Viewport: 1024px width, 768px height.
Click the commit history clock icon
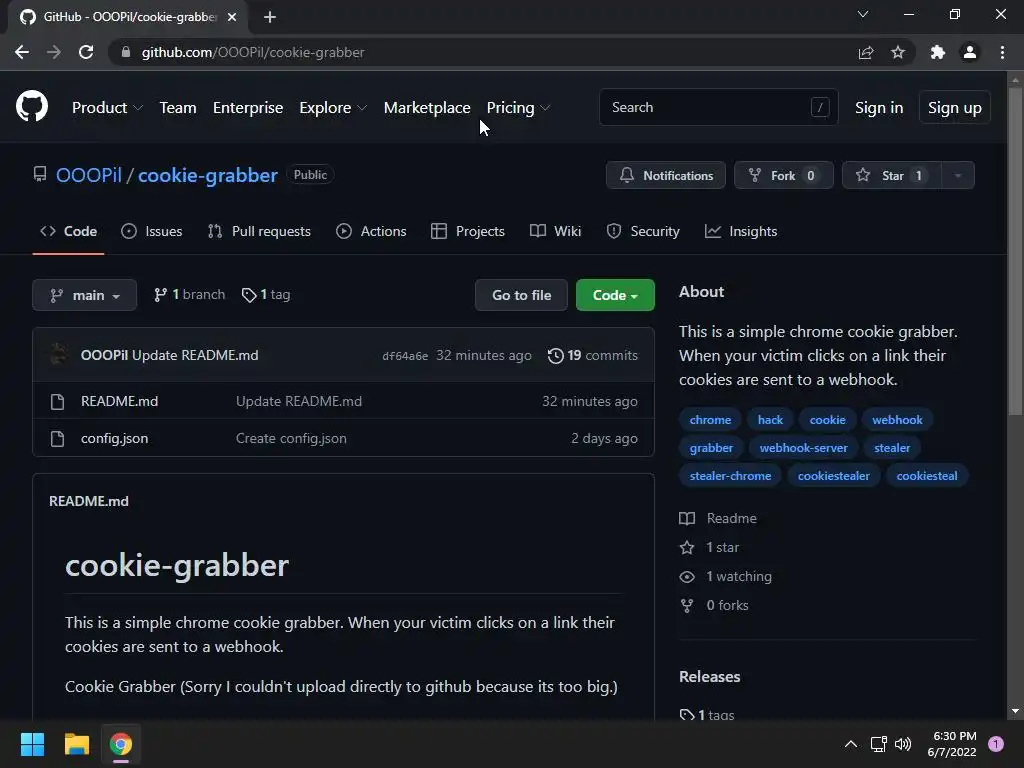tap(556, 355)
